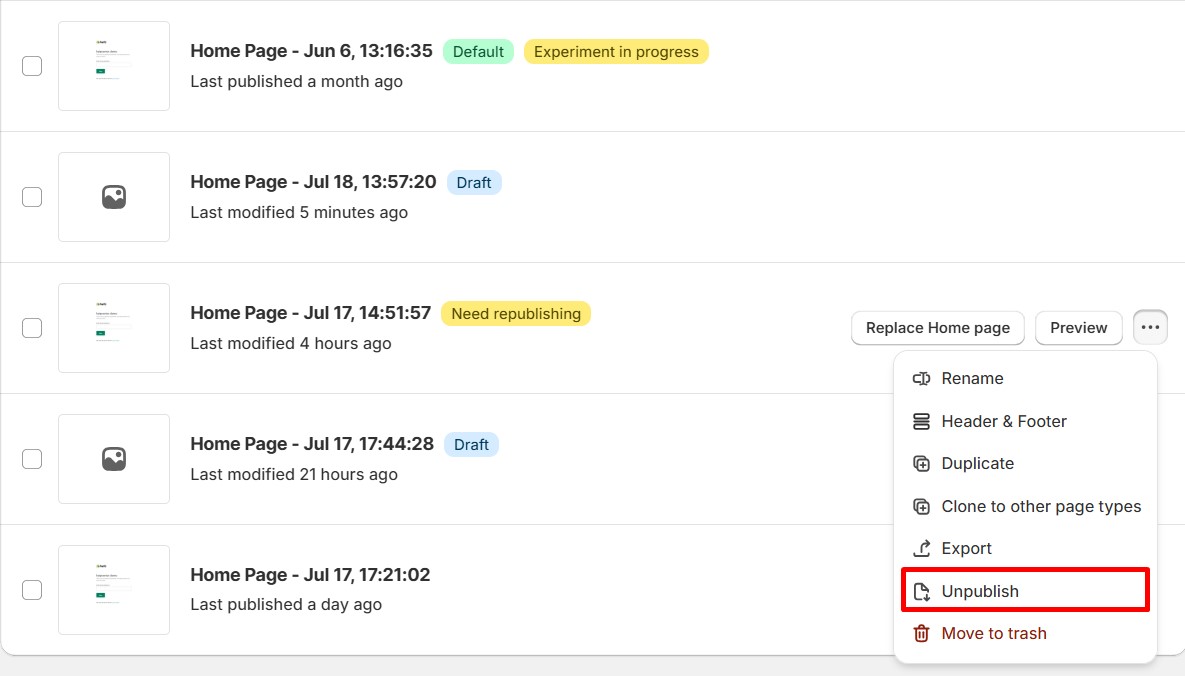Image resolution: width=1185 pixels, height=676 pixels.
Task: Open the Home Page - Jul 17, 17:21:02 title
Action: coord(310,575)
